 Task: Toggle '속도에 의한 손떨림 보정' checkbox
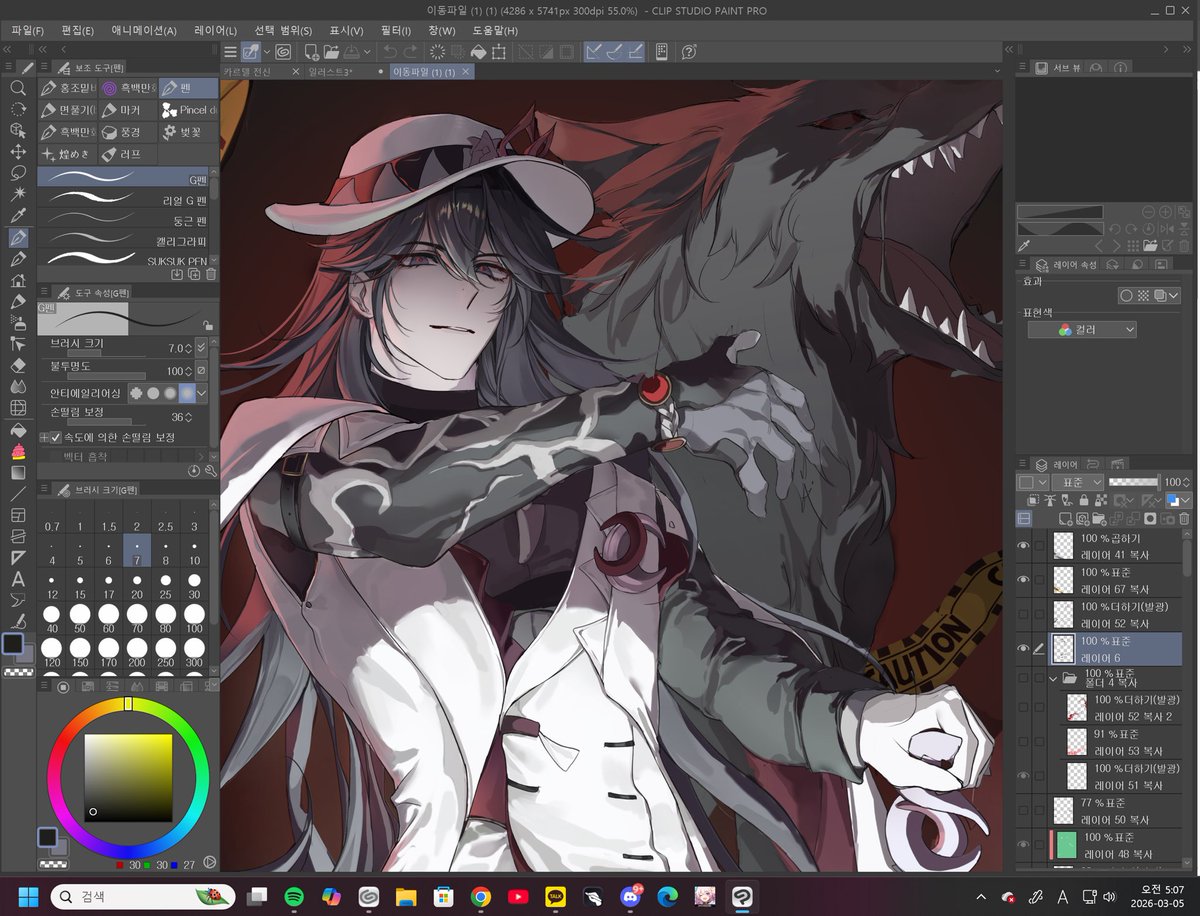(56, 437)
